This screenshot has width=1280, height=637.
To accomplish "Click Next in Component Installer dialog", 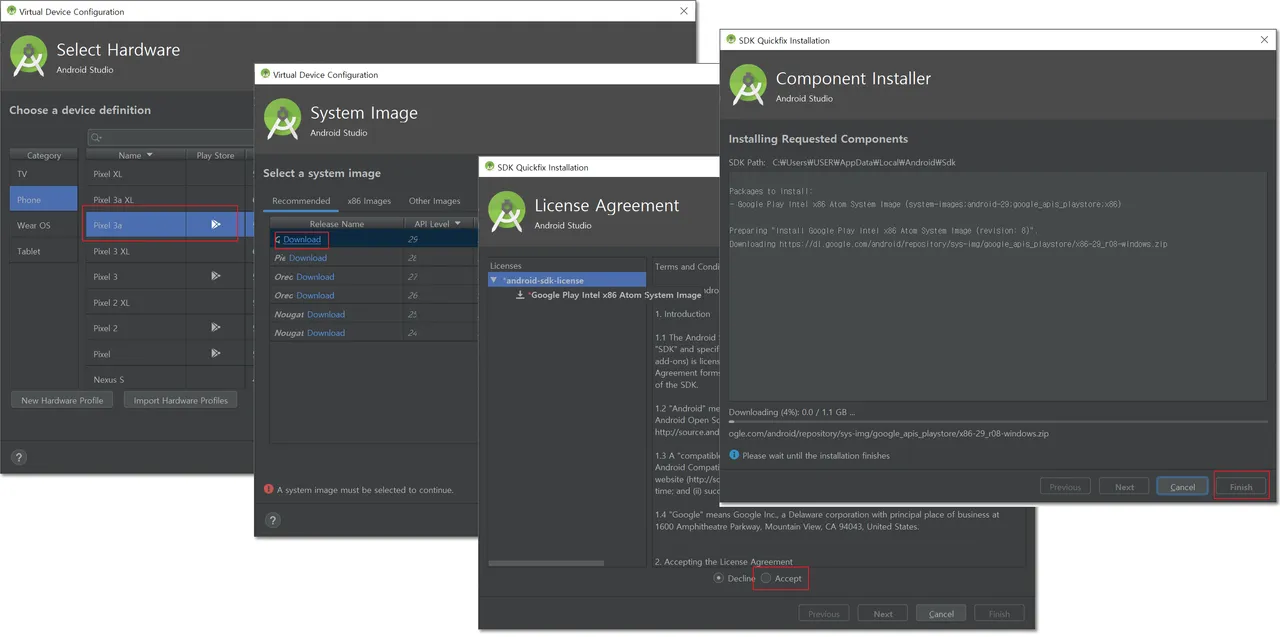I will (x=1125, y=487).
